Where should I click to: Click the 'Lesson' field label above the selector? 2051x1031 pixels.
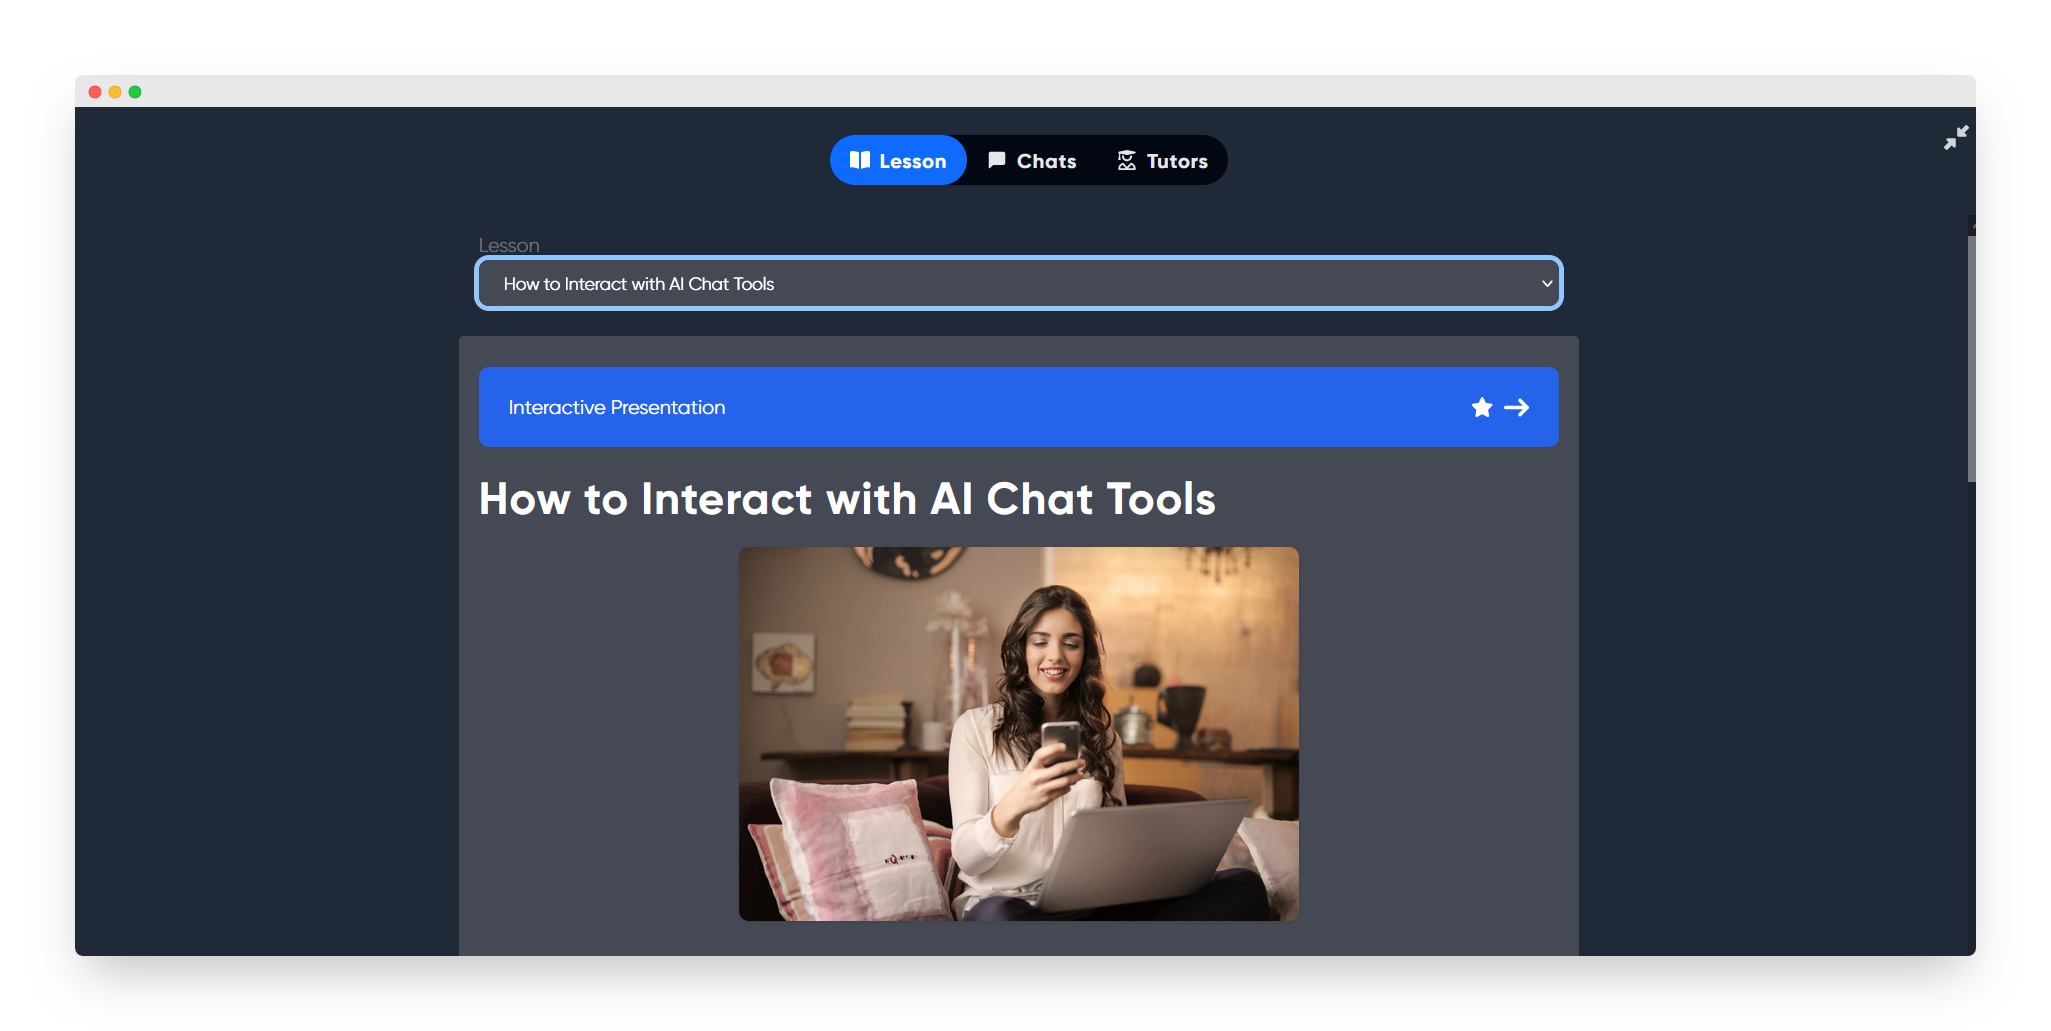[x=510, y=245]
